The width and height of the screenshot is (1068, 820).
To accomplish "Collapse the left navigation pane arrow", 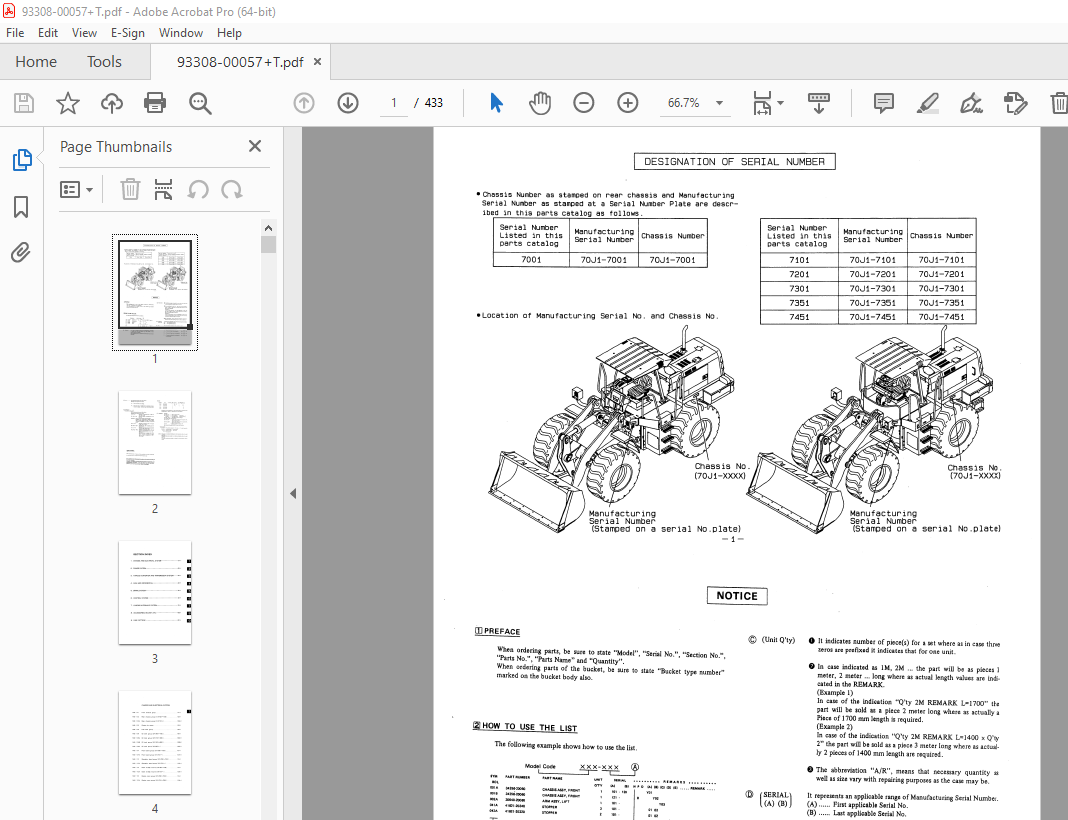I will coord(293,493).
